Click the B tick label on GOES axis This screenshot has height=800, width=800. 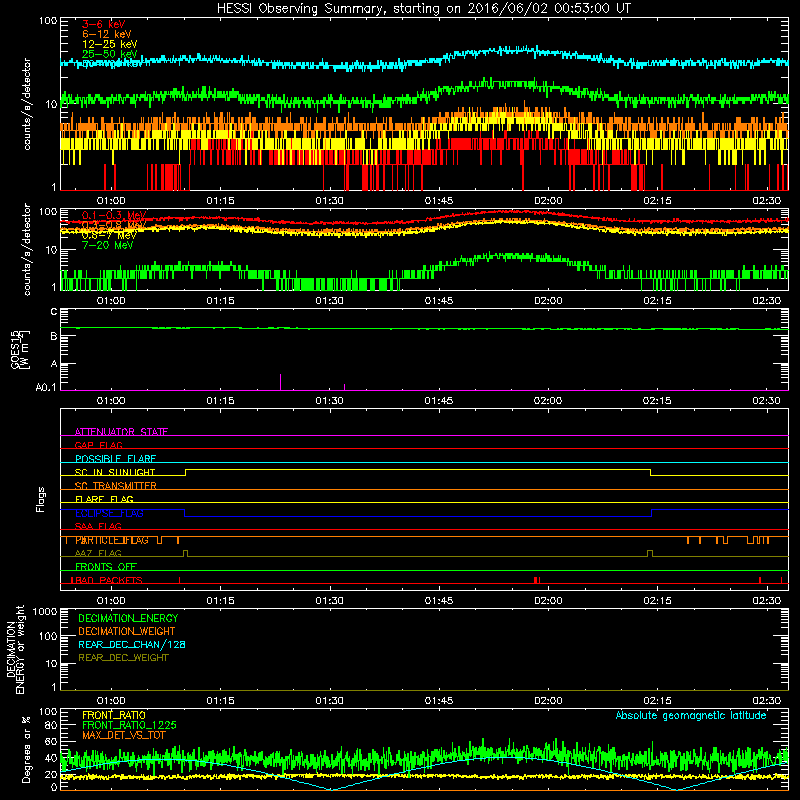(54, 336)
